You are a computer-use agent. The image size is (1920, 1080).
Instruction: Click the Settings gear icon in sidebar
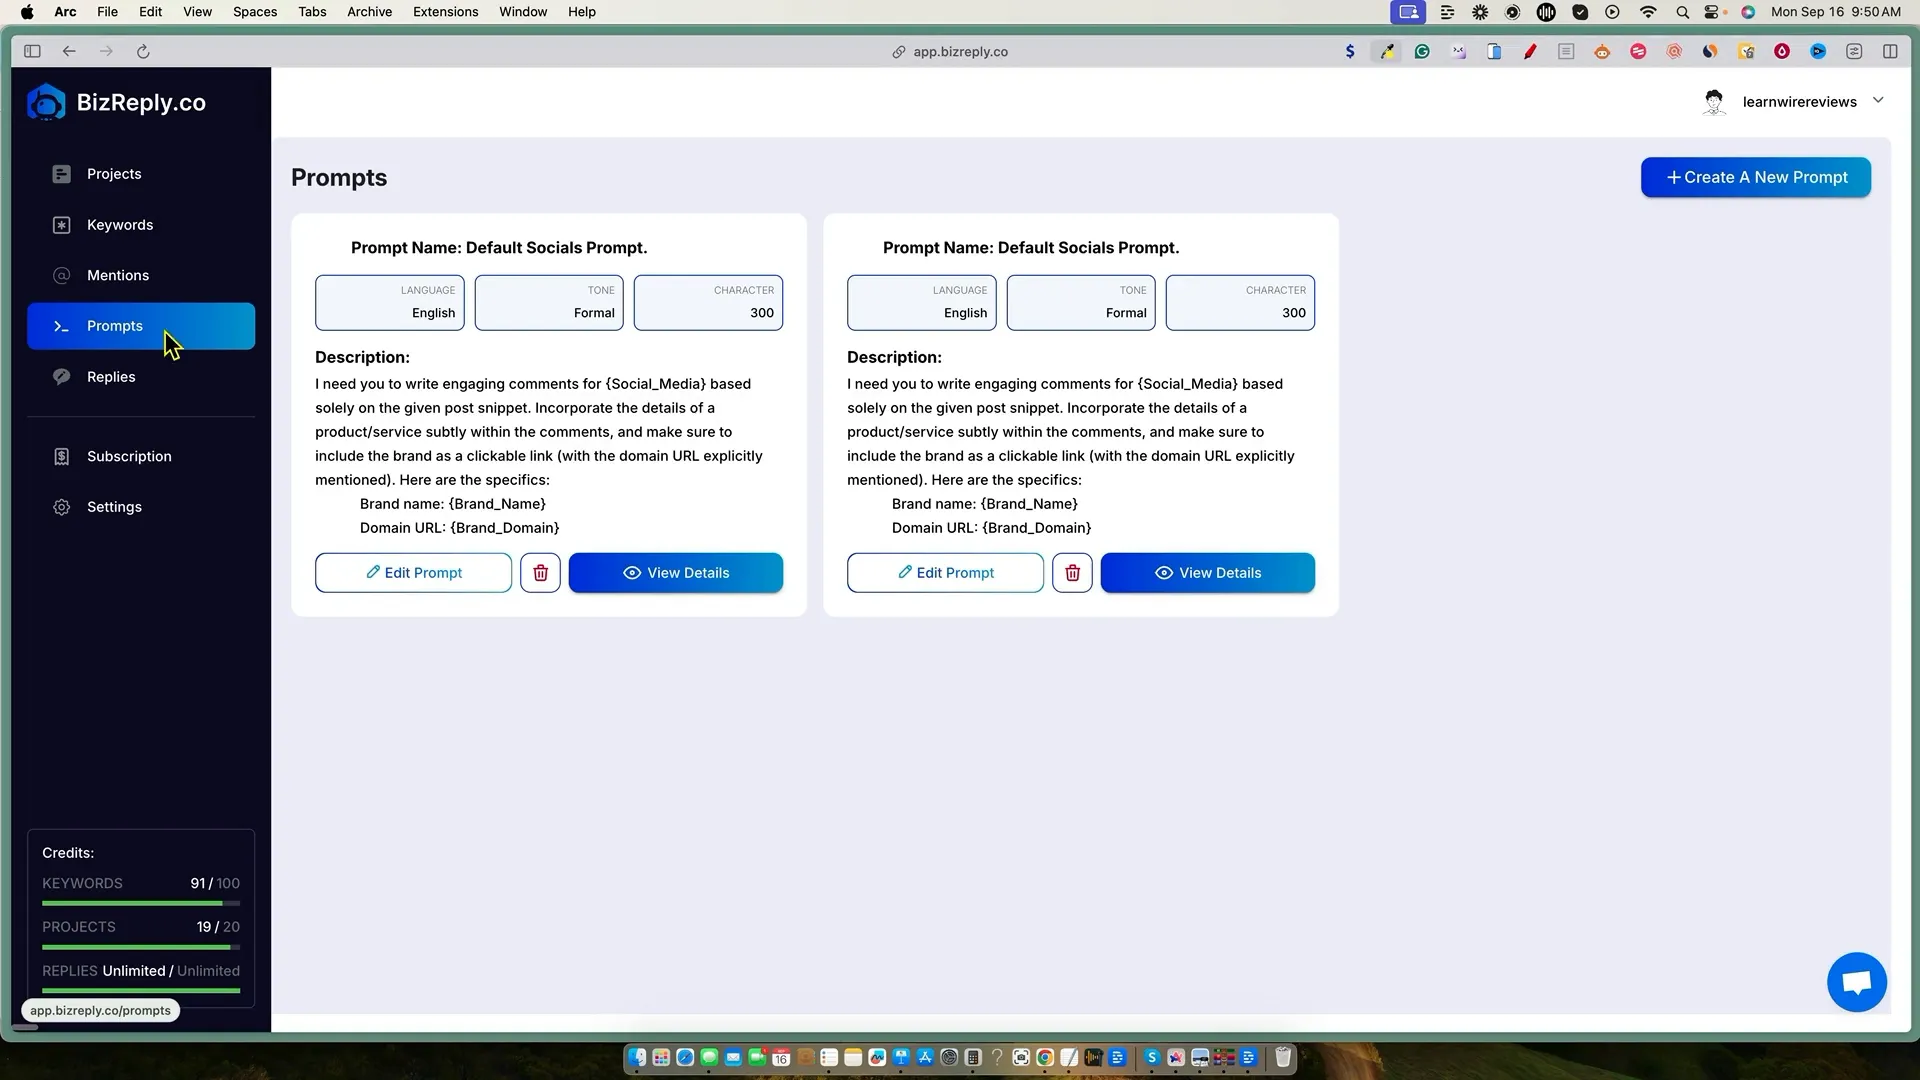(x=62, y=507)
